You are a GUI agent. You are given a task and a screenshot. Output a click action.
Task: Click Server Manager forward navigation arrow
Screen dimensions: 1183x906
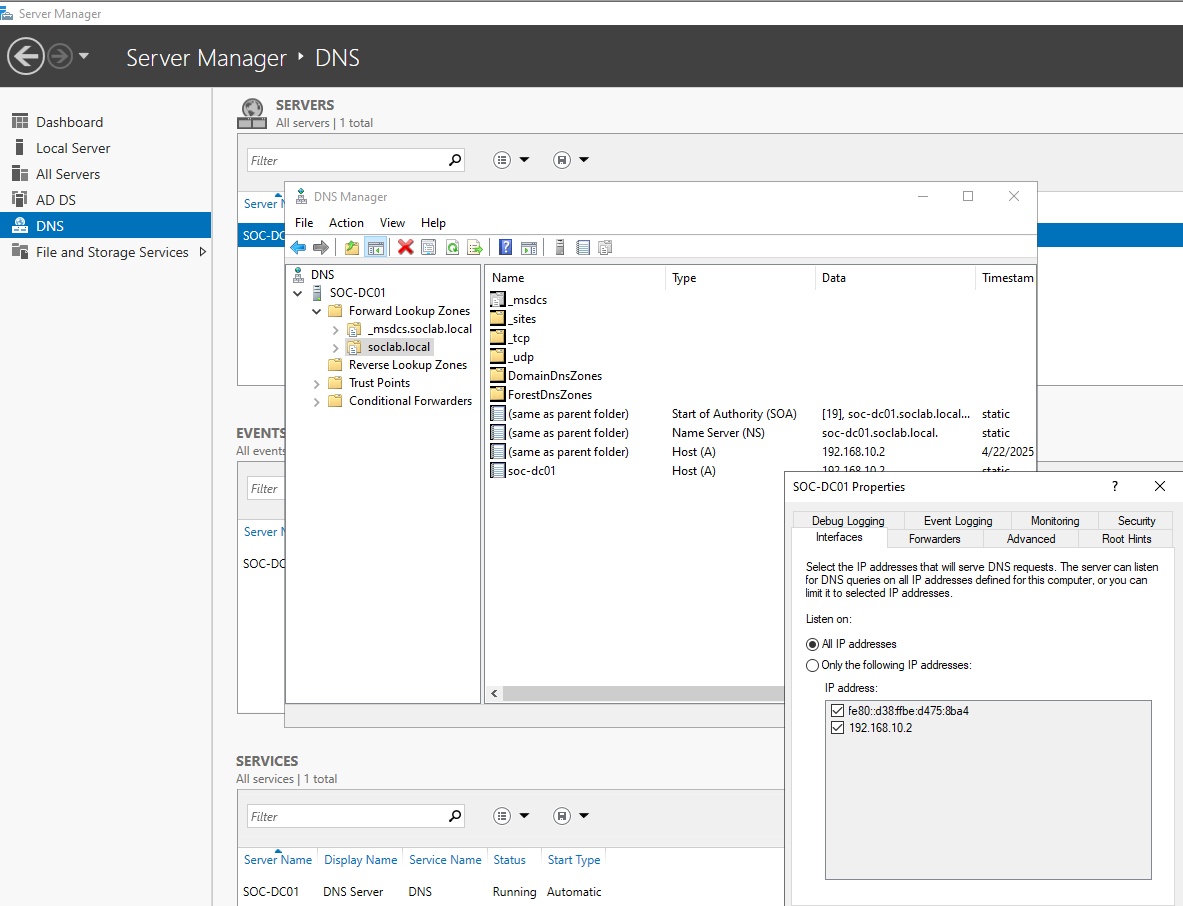(60, 56)
